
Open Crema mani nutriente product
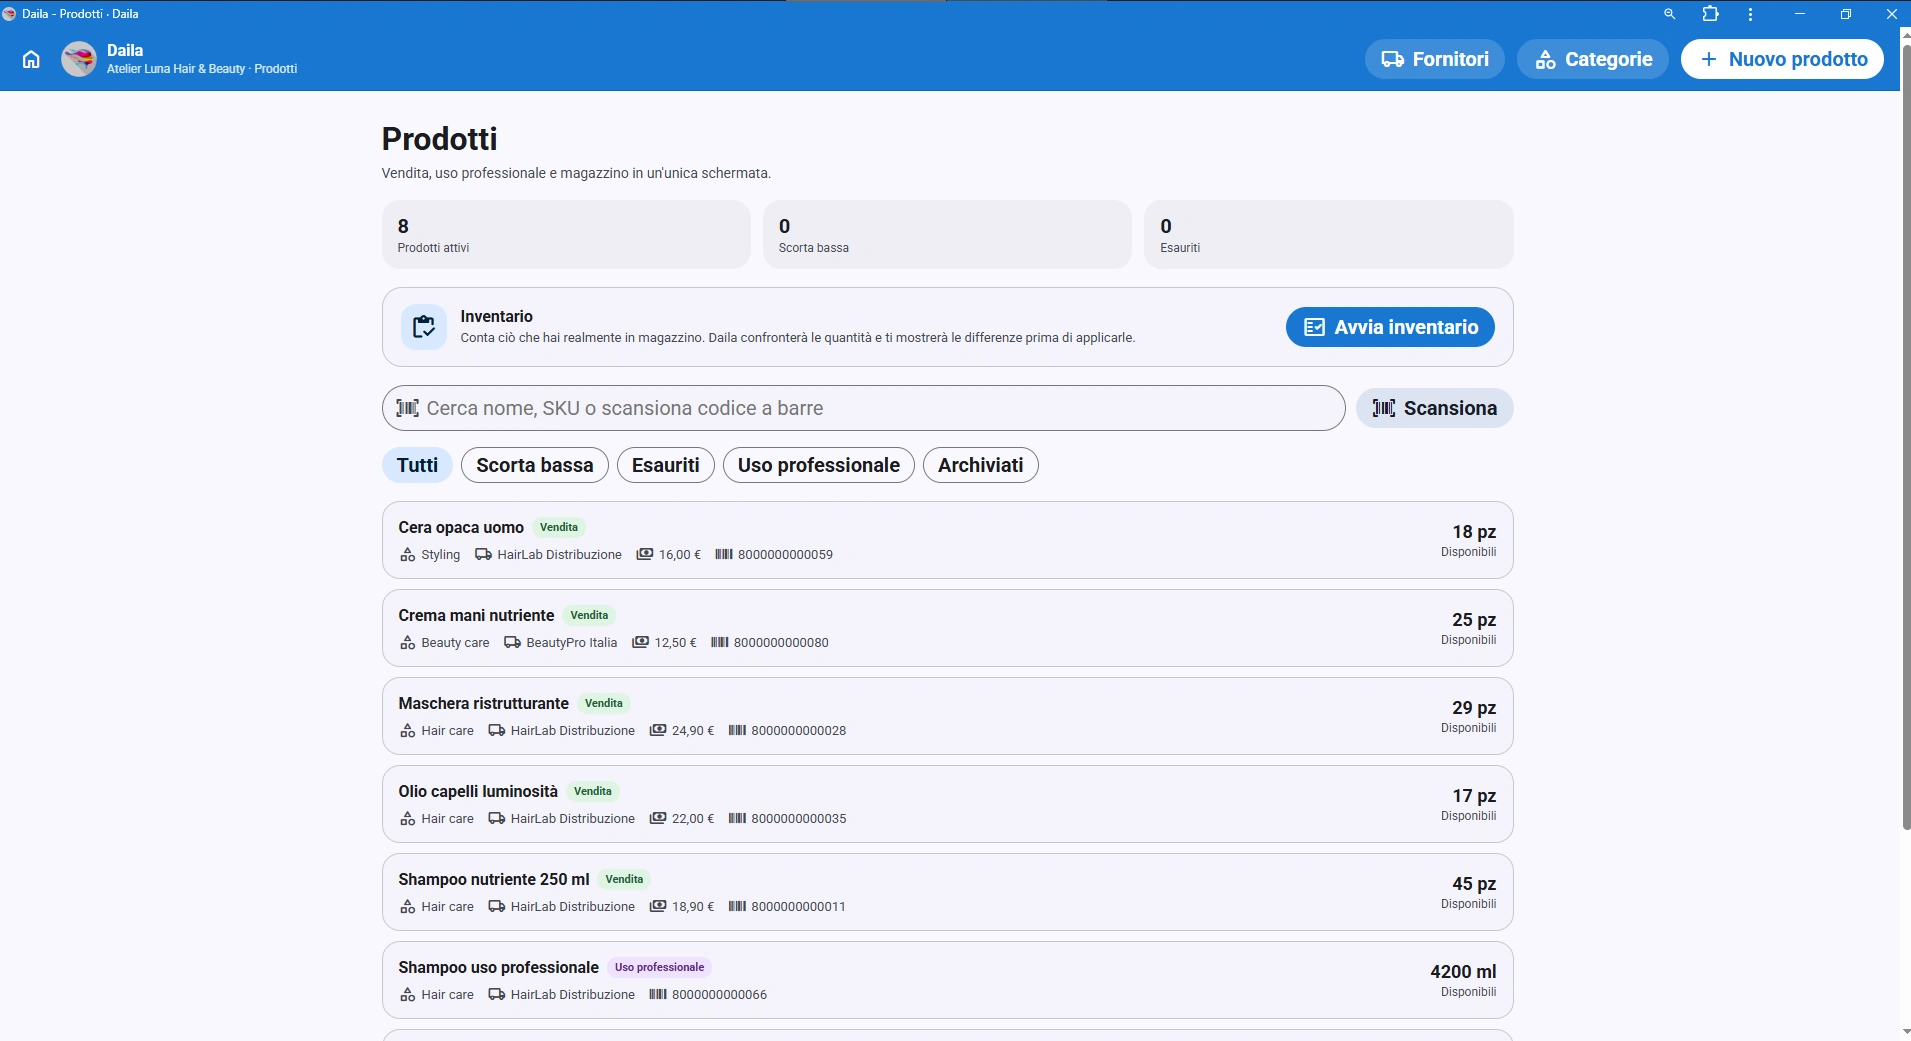(x=947, y=628)
